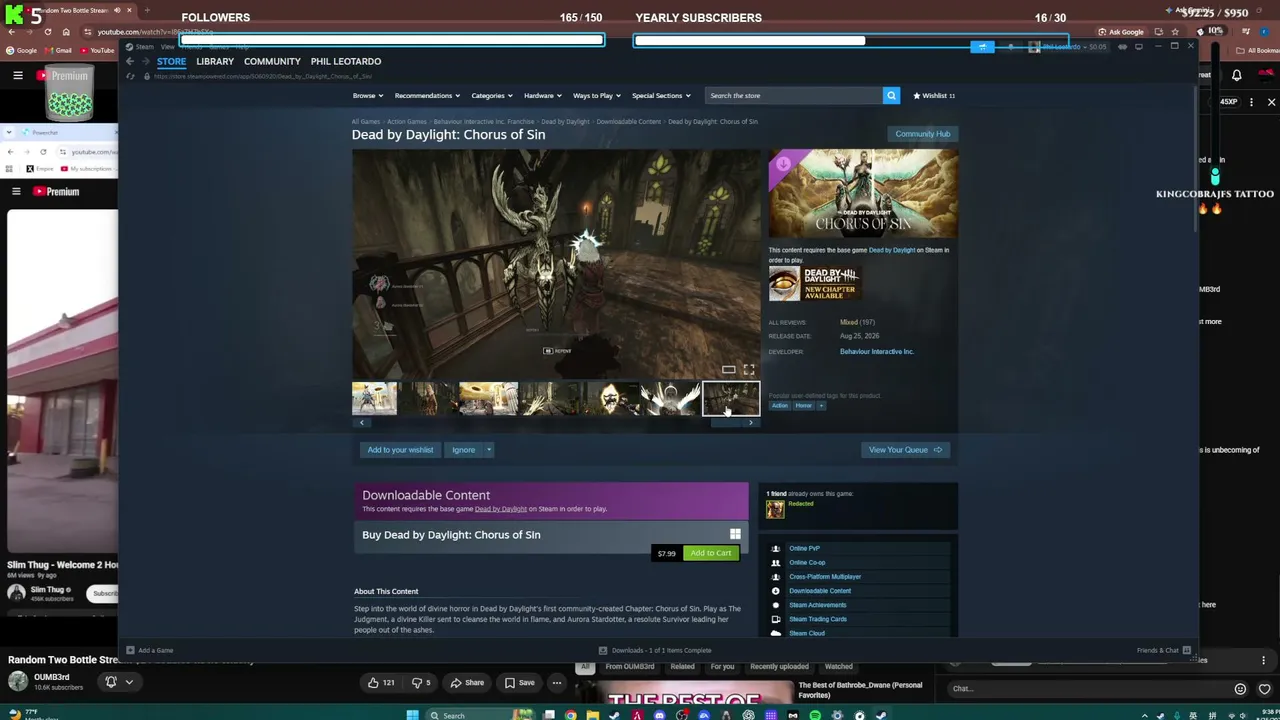Select the Related filter chip on YouTube
The image size is (1280, 720).
point(683,667)
